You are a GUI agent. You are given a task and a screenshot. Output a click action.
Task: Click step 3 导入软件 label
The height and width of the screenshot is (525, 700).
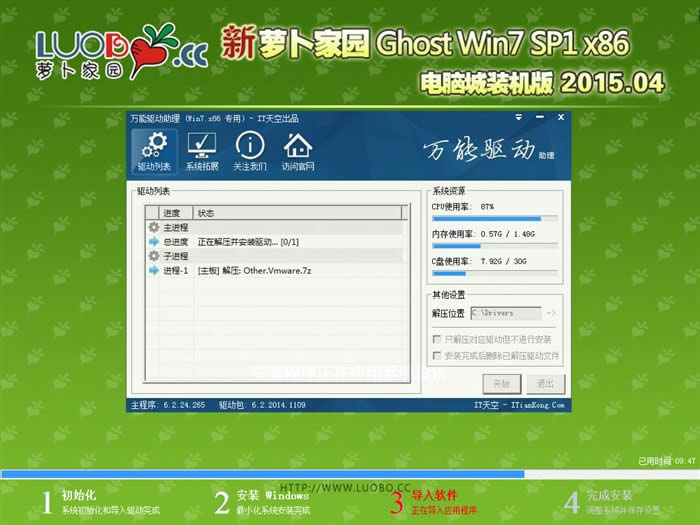pos(434,495)
